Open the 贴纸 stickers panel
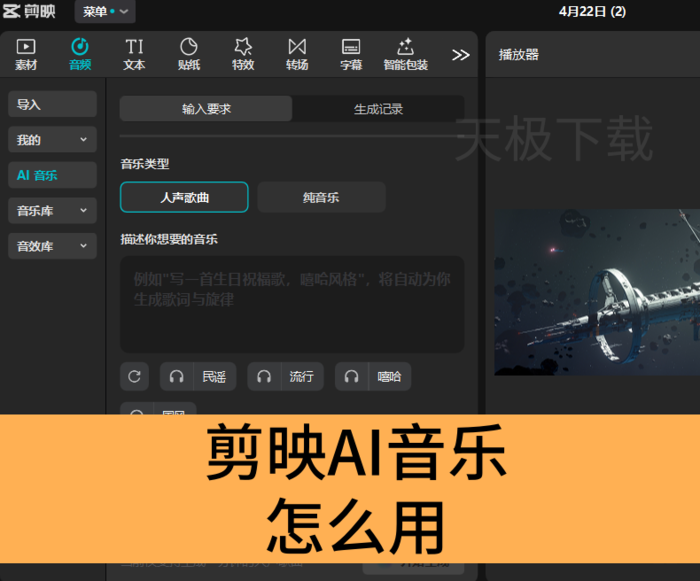Viewport: 700px width, 581px height. 188,54
